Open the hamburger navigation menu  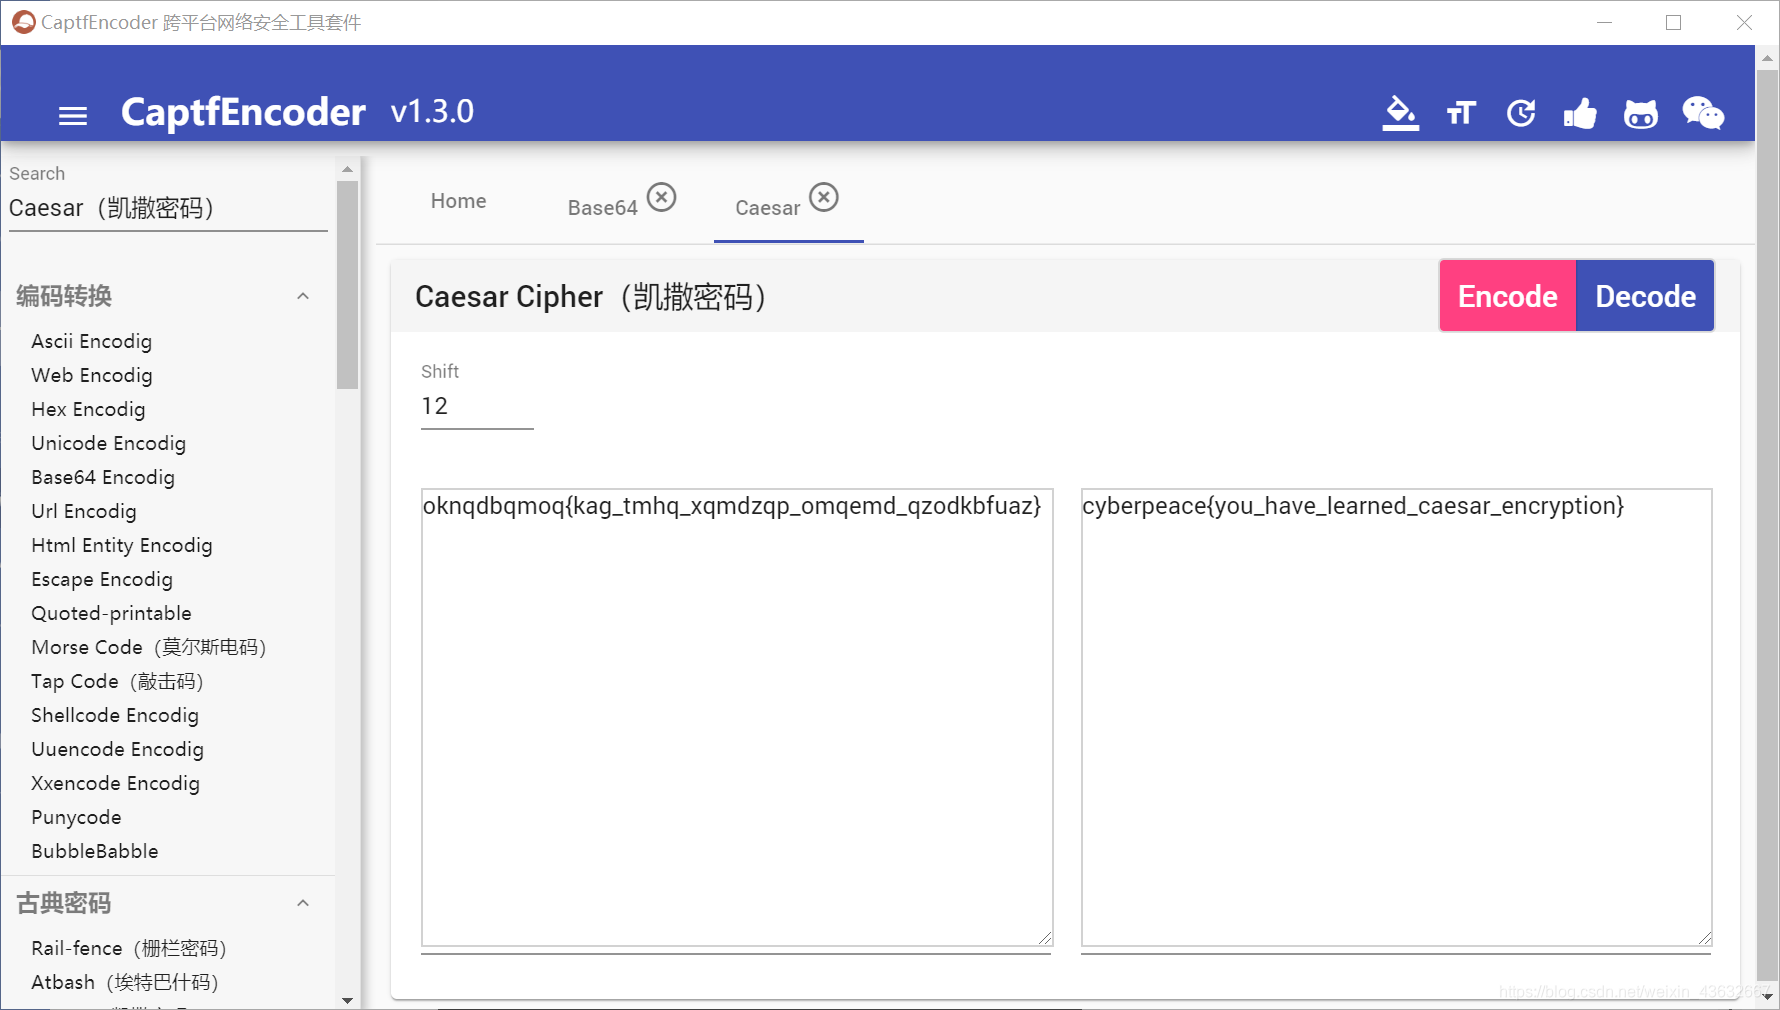click(73, 116)
